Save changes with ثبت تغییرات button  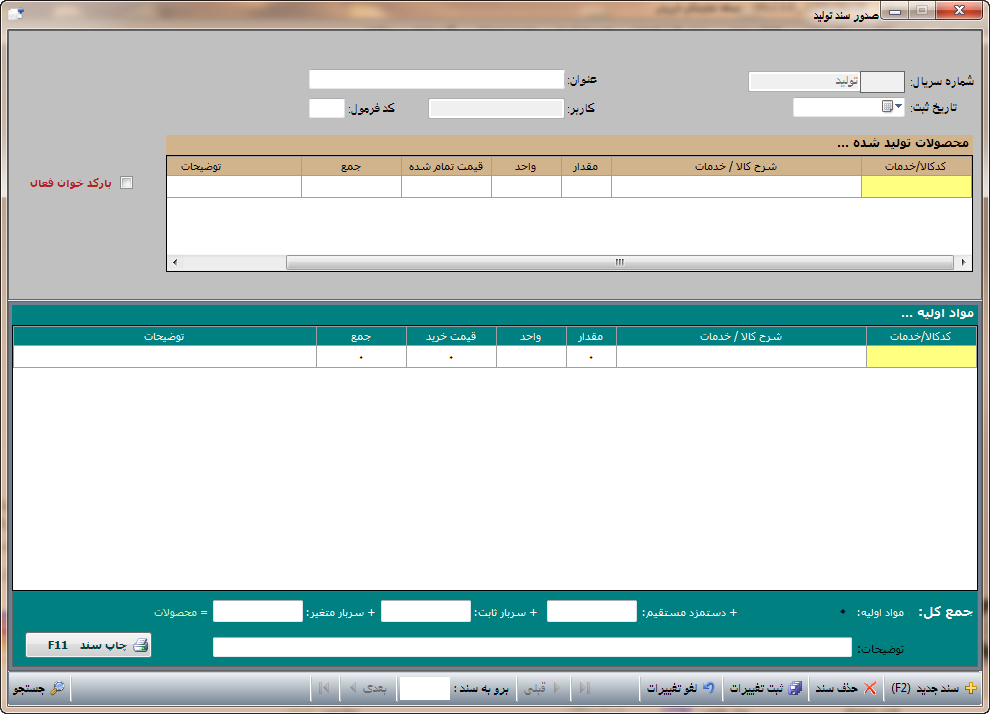pos(765,688)
